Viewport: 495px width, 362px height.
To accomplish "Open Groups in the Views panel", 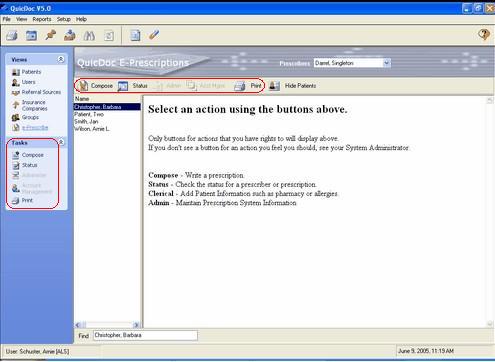I will coord(25,117).
